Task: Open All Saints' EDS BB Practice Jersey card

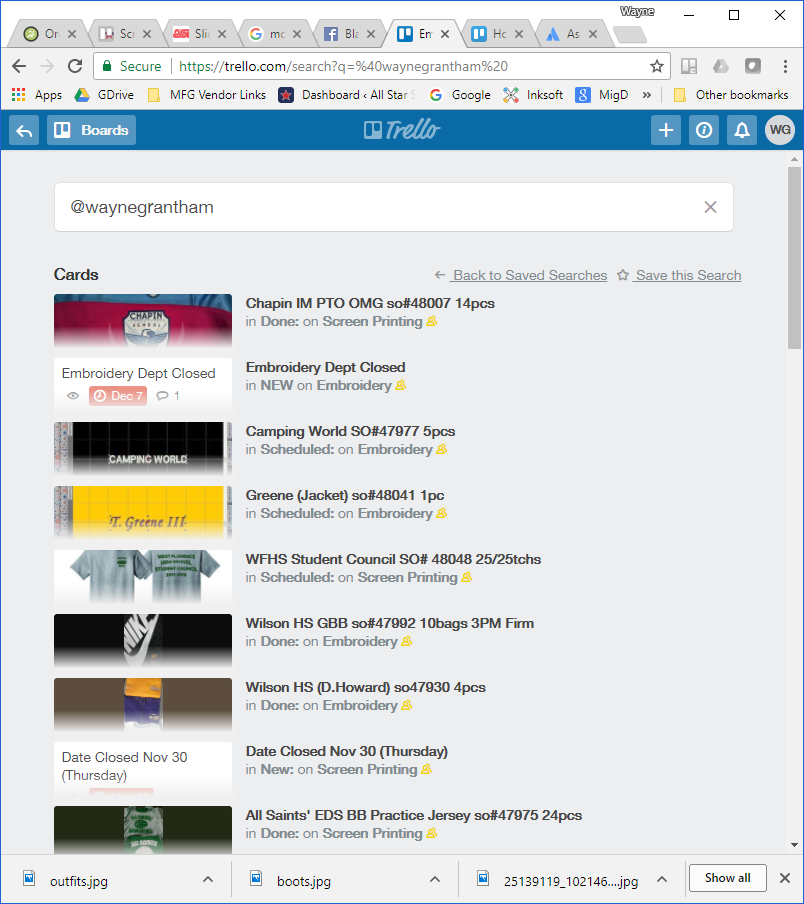Action: coord(414,815)
